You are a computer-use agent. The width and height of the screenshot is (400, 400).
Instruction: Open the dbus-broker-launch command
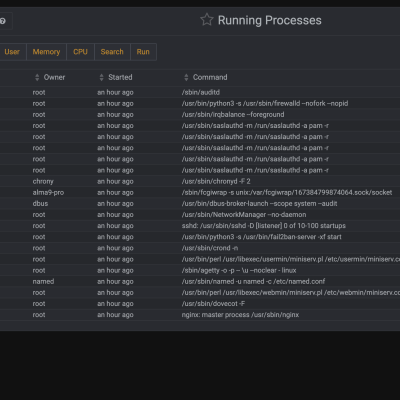[259, 204]
